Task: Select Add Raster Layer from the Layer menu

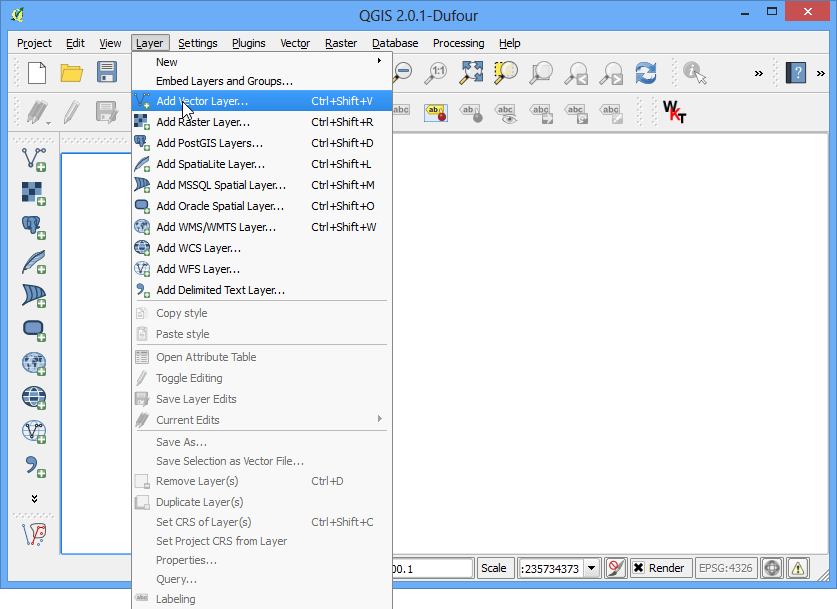Action: tap(208, 122)
